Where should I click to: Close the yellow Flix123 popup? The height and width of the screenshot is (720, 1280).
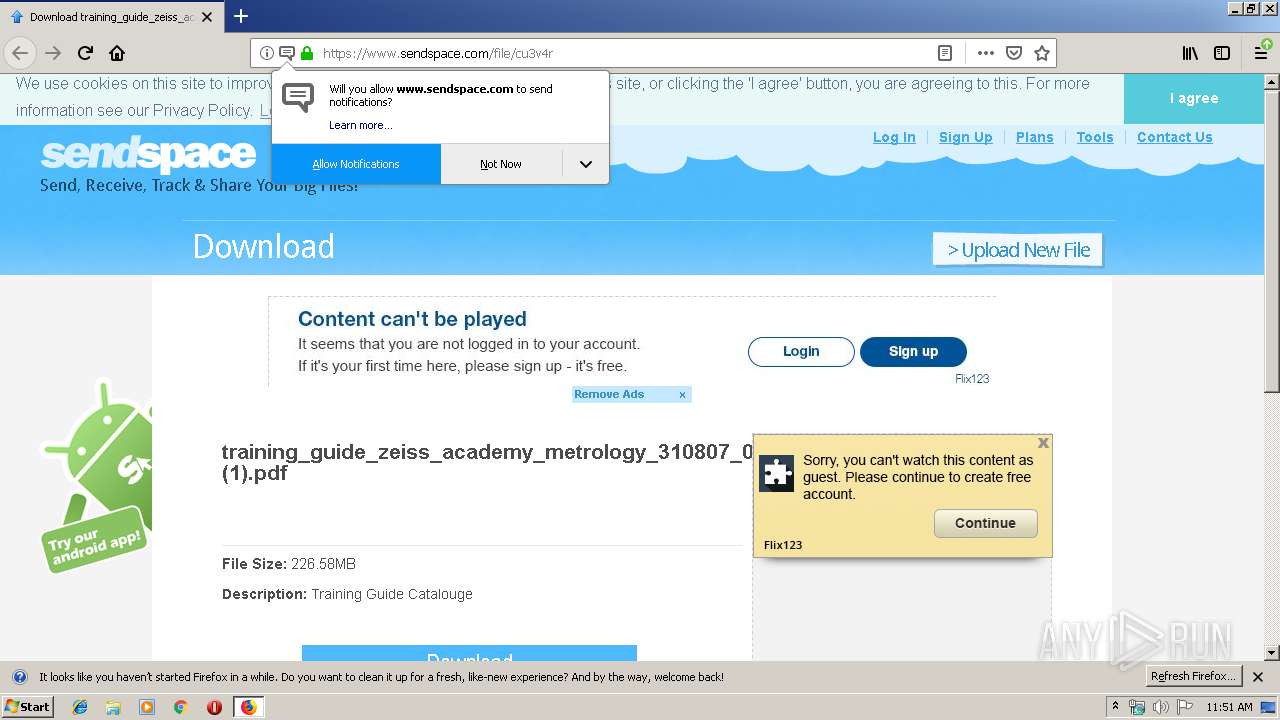click(1043, 442)
